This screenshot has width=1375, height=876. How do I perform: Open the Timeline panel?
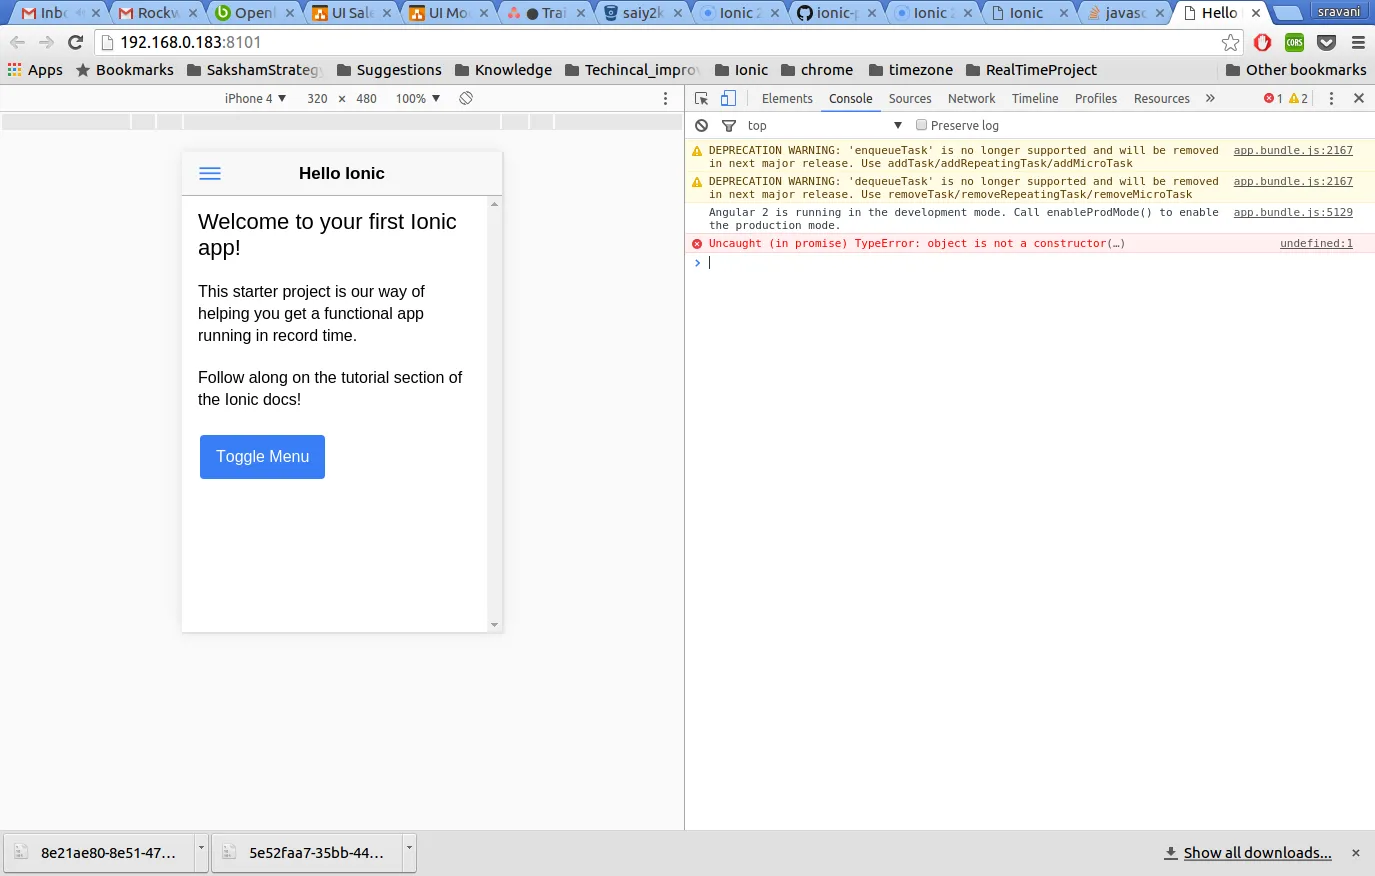tap(1035, 98)
